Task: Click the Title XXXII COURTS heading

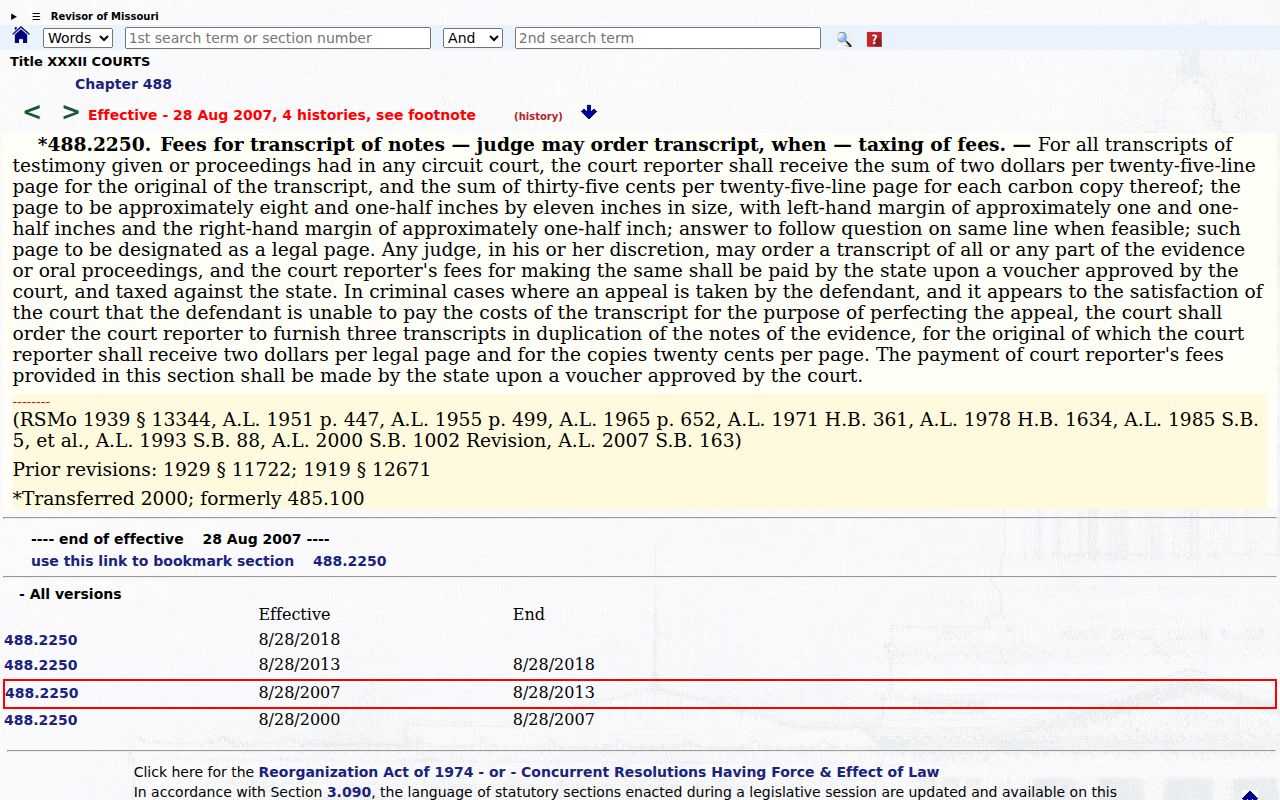Action: (x=80, y=62)
